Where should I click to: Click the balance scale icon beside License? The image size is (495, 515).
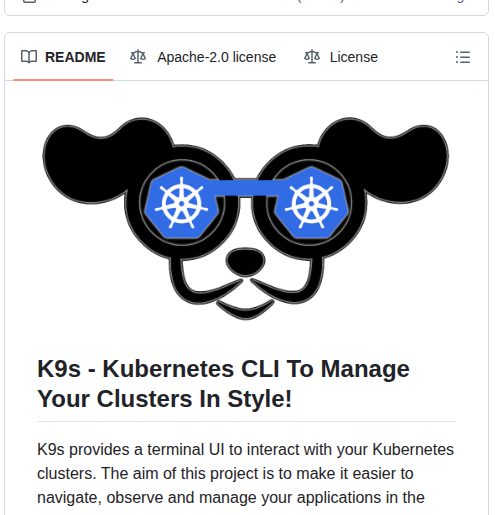(x=312, y=57)
